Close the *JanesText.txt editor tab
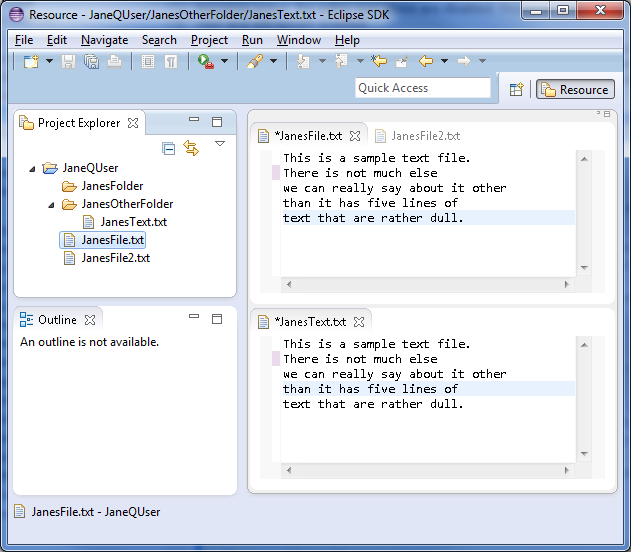The height and width of the screenshot is (552, 631). coord(359,322)
